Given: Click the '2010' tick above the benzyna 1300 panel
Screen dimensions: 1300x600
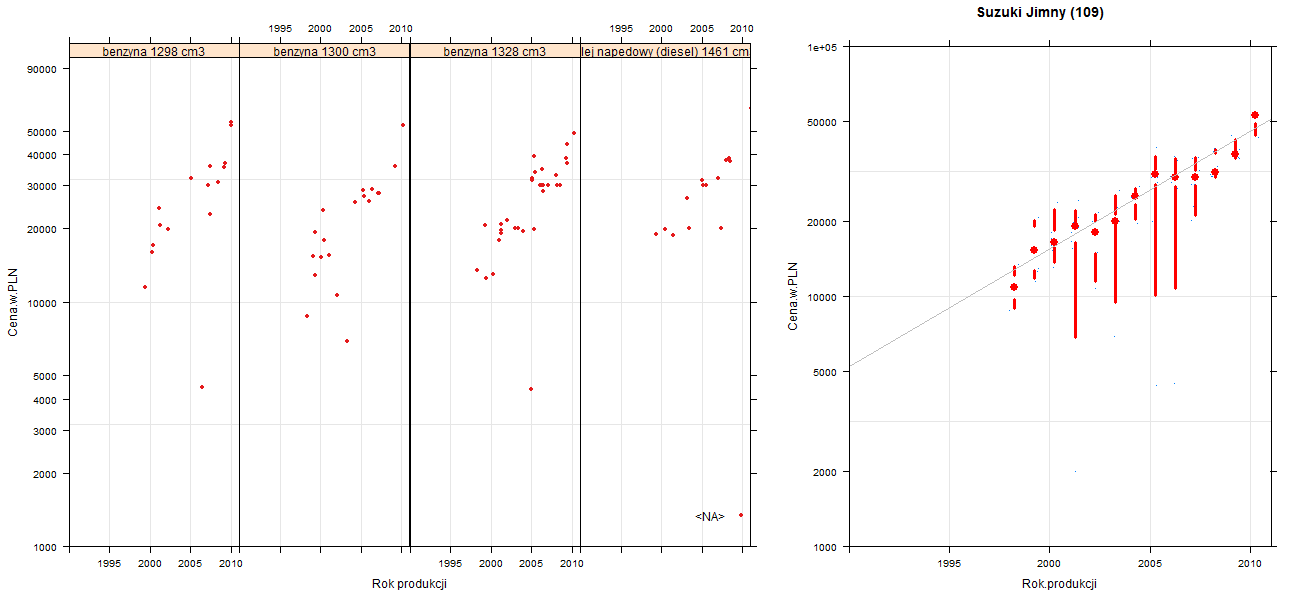Looking at the screenshot, I should 401,28.
